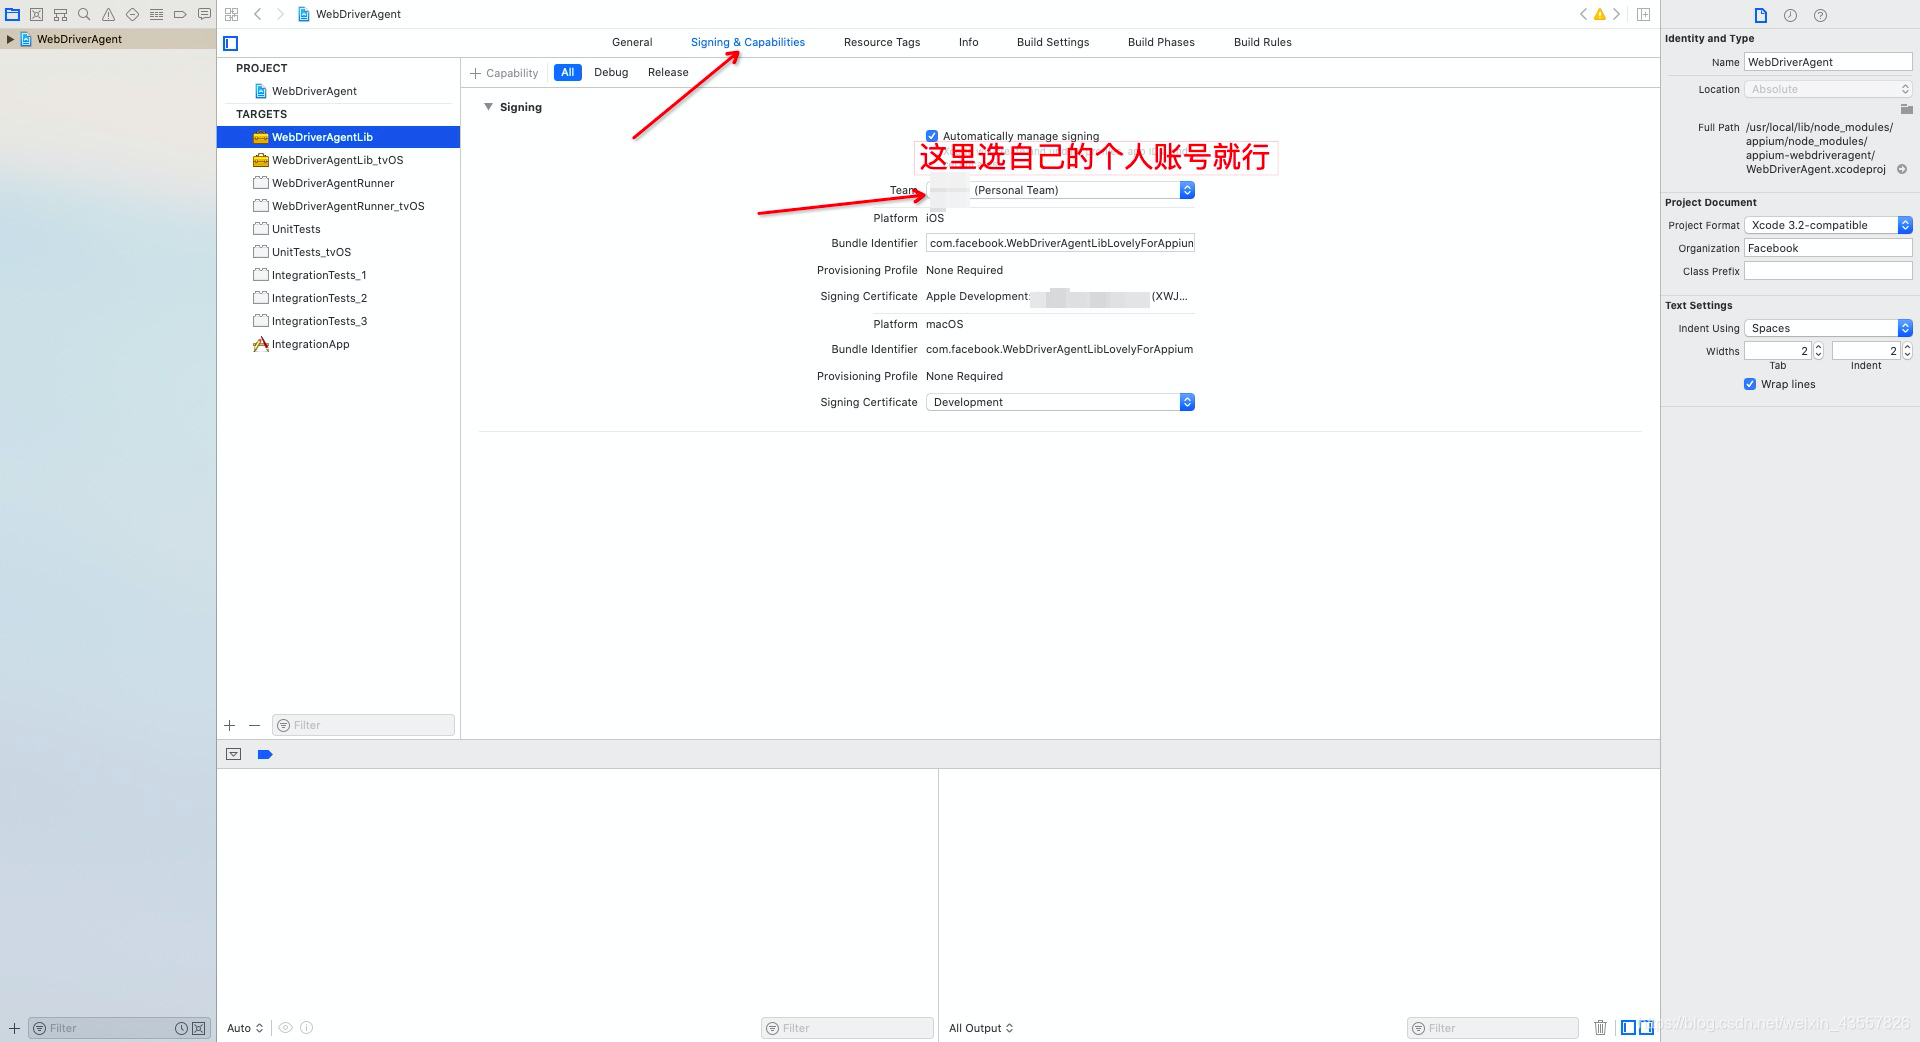Clear console with the trash icon
The width and height of the screenshot is (1920, 1042).
click(x=1600, y=1027)
